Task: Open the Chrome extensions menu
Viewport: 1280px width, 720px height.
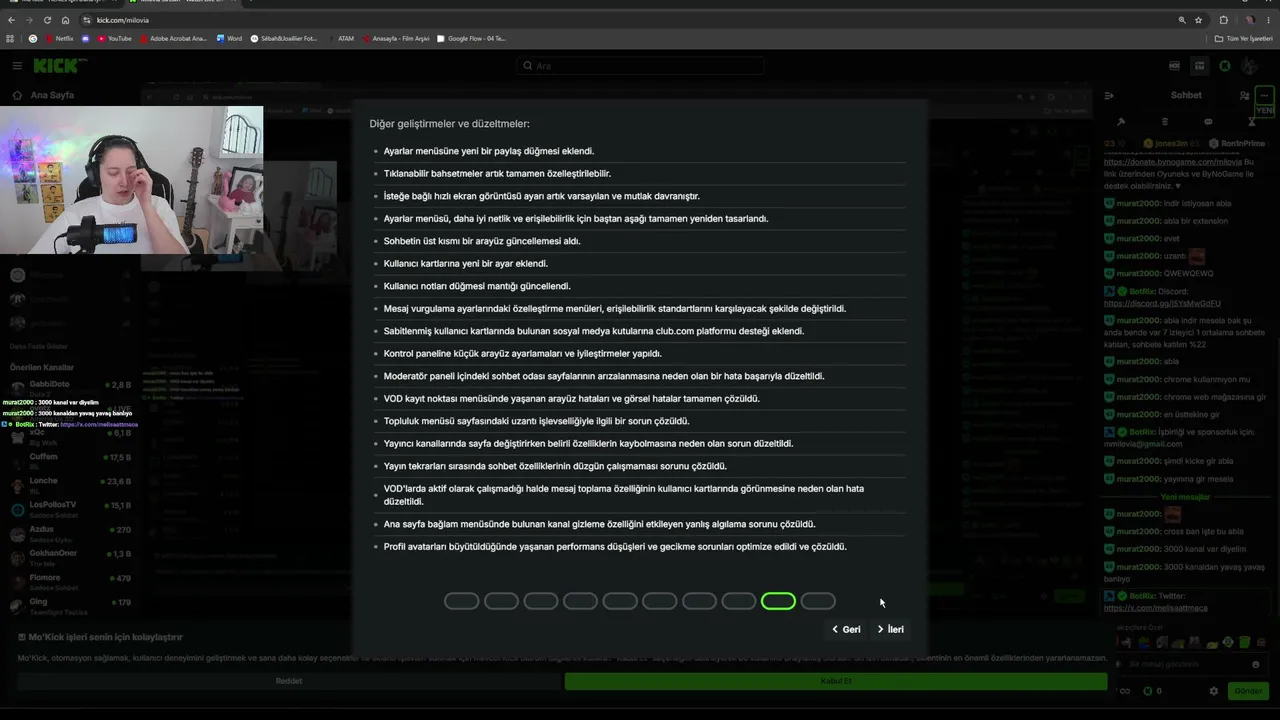Action: (1223, 20)
